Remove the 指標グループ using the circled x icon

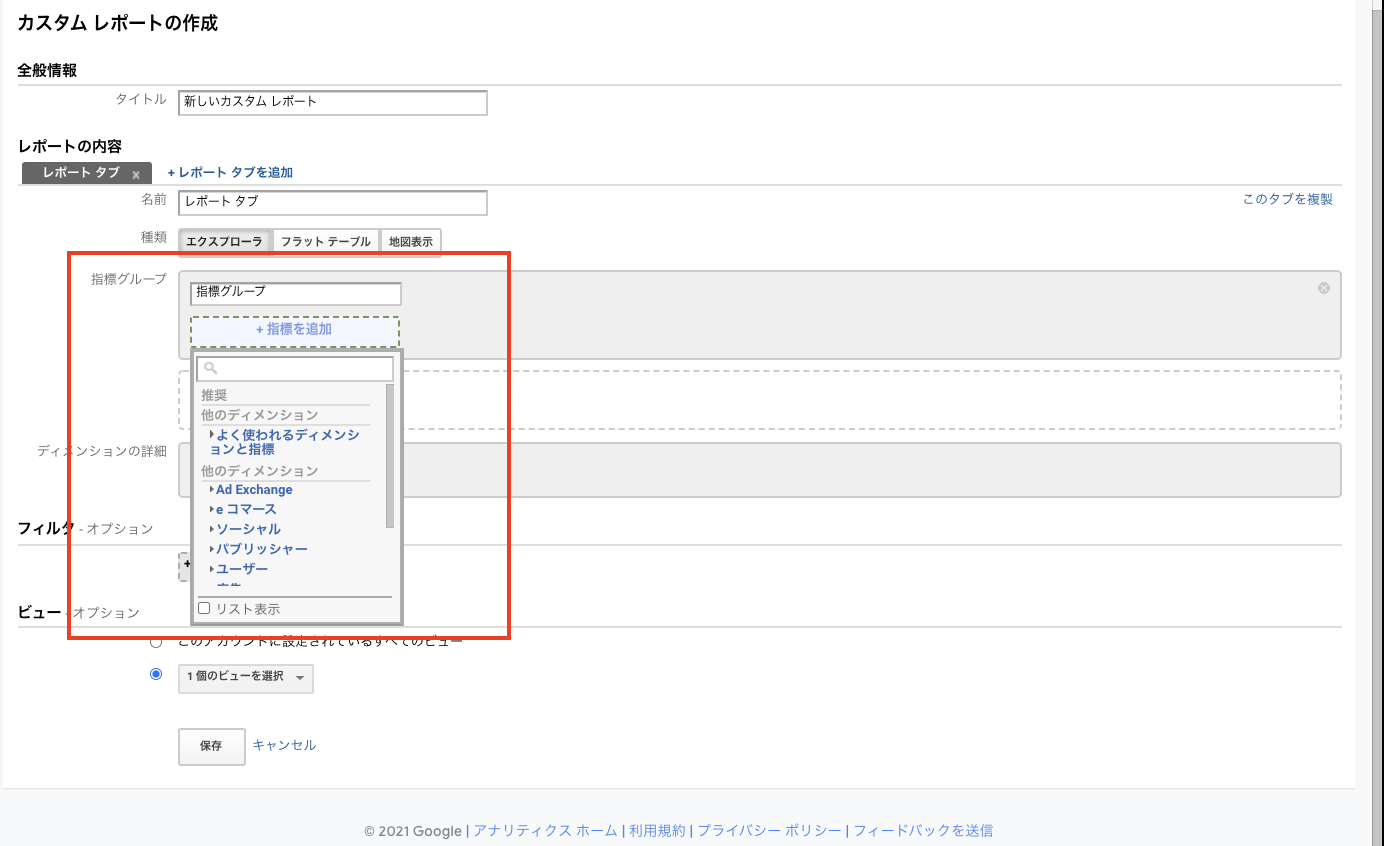click(x=1324, y=288)
